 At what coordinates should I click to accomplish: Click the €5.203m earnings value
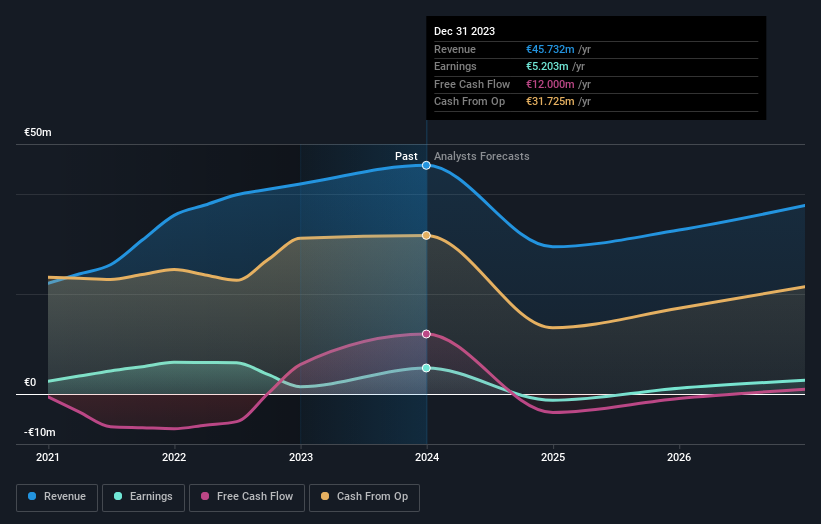tap(547, 66)
